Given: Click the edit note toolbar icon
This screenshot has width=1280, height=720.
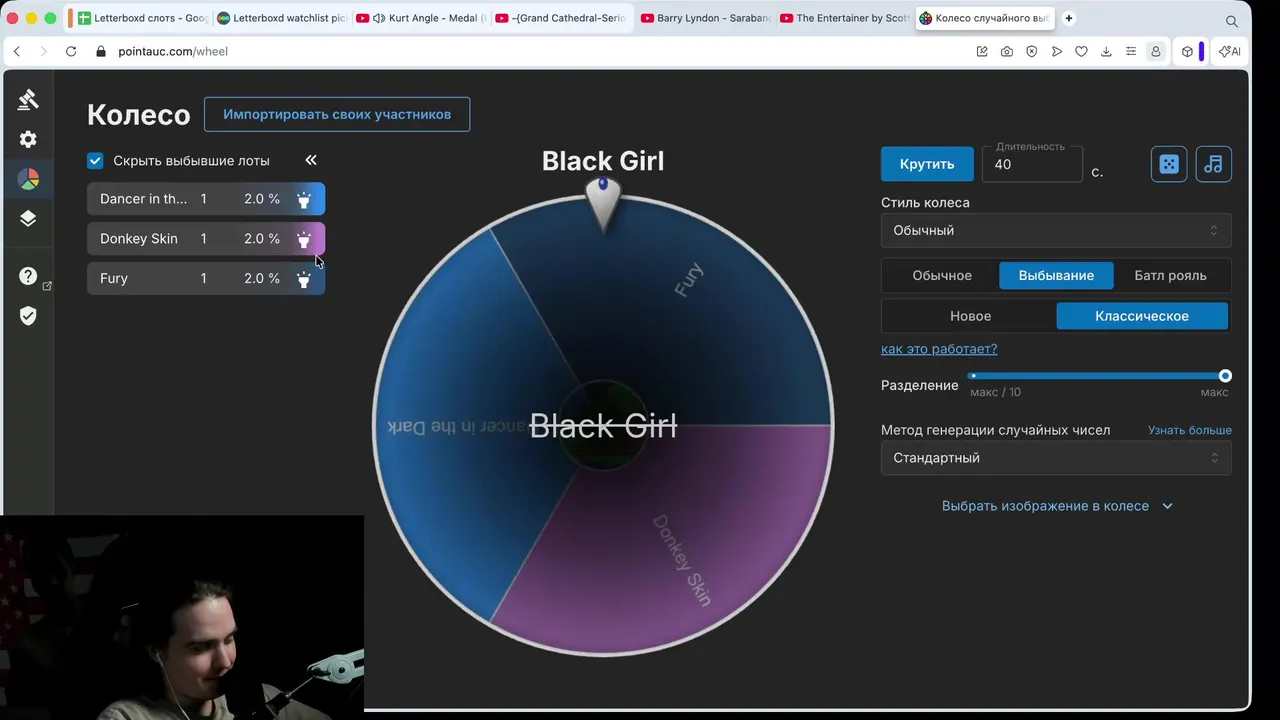Looking at the screenshot, I should pos(982,51).
